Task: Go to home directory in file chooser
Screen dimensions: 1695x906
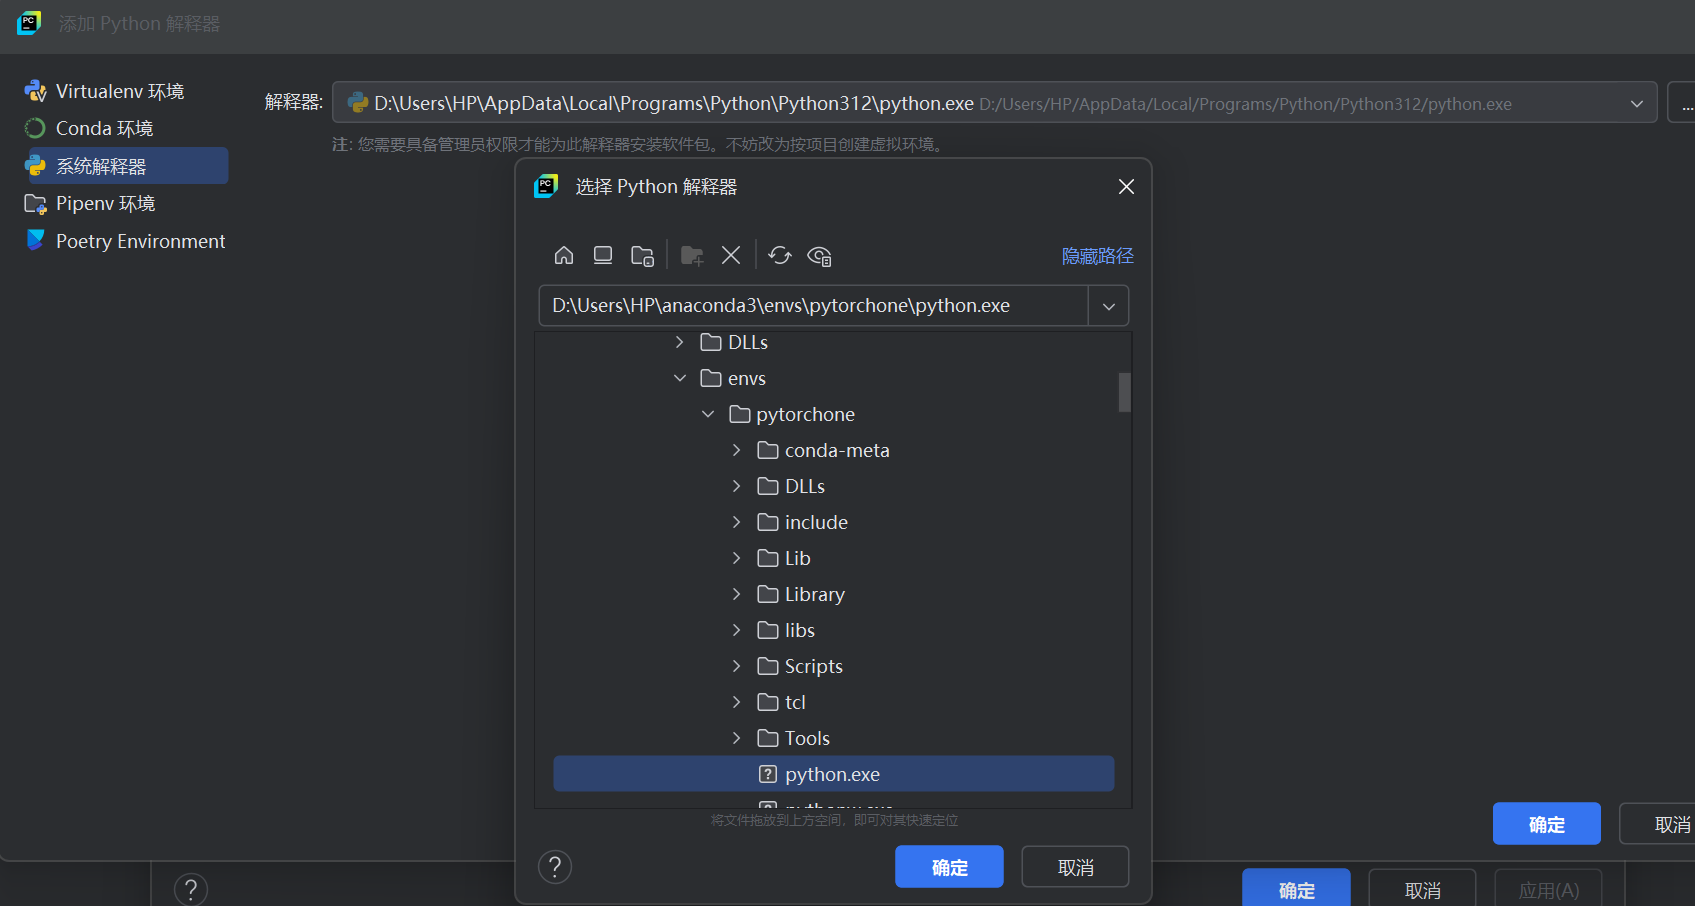Action: pos(564,255)
